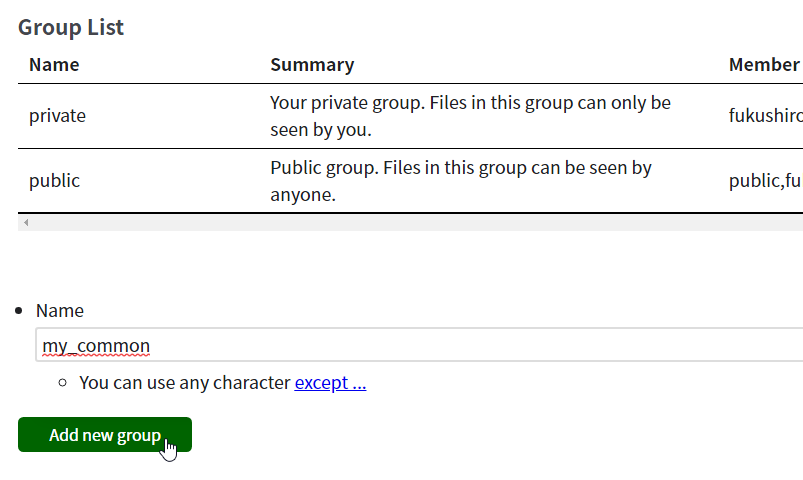The width and height of the screenshot is (803, 480).
Task: Click the Add new group button
Action: pyautogui.click(x=105, y=434)
